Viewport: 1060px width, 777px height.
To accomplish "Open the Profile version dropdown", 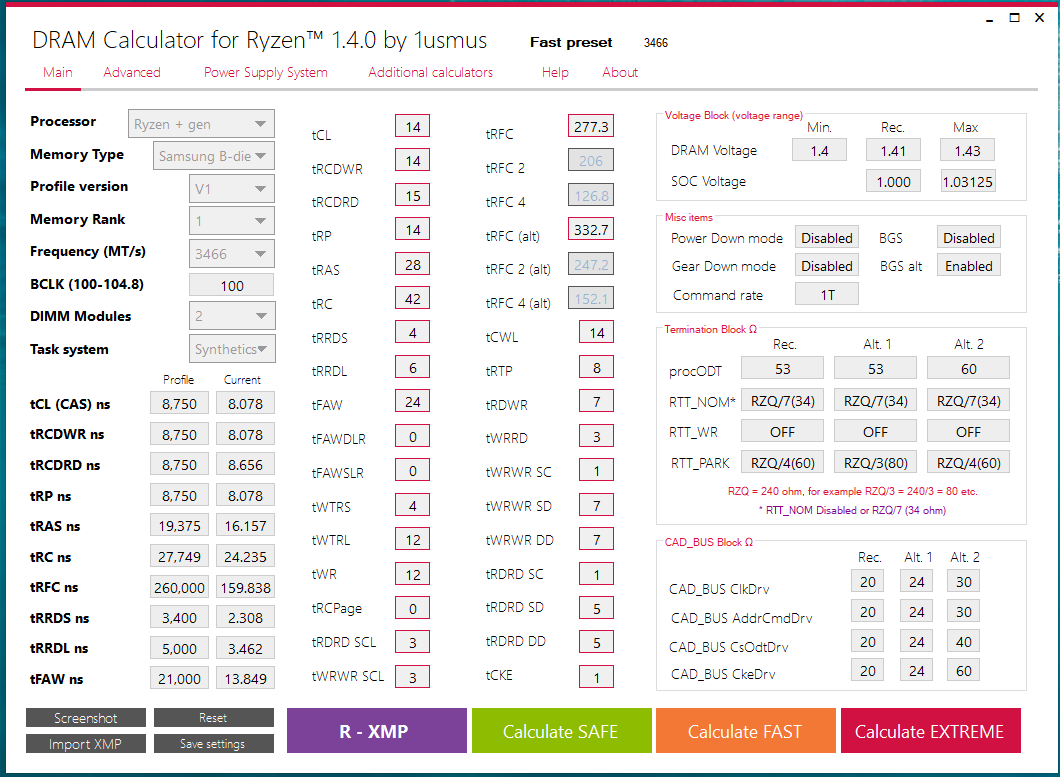I will point(232,189).
